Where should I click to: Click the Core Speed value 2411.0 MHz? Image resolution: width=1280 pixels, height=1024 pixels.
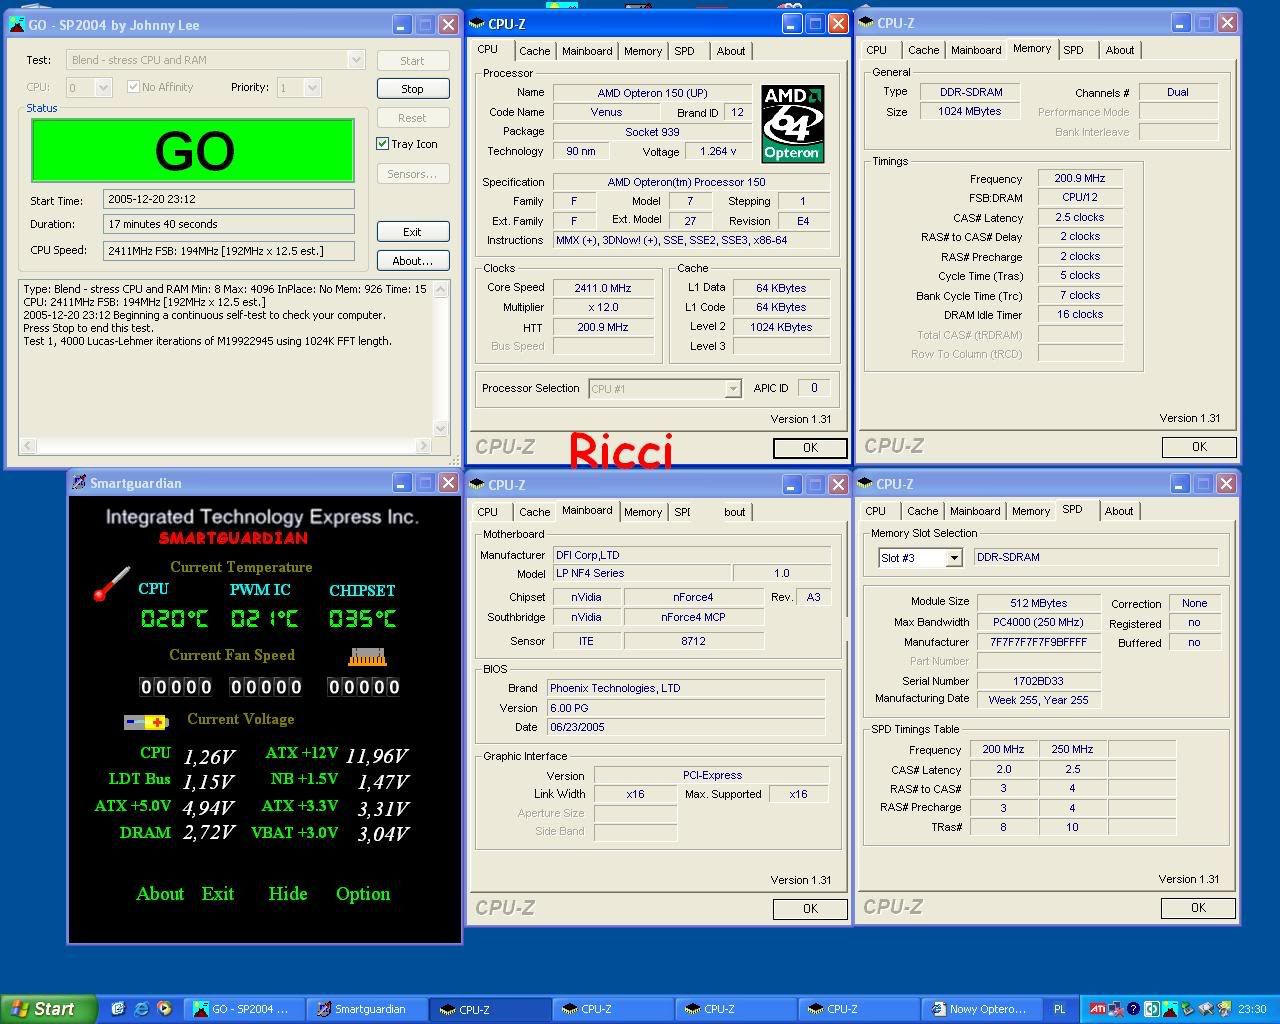[x=603, y=288]
